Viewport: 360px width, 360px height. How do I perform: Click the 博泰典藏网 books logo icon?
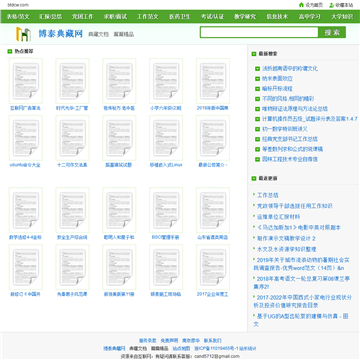[23, 34]
